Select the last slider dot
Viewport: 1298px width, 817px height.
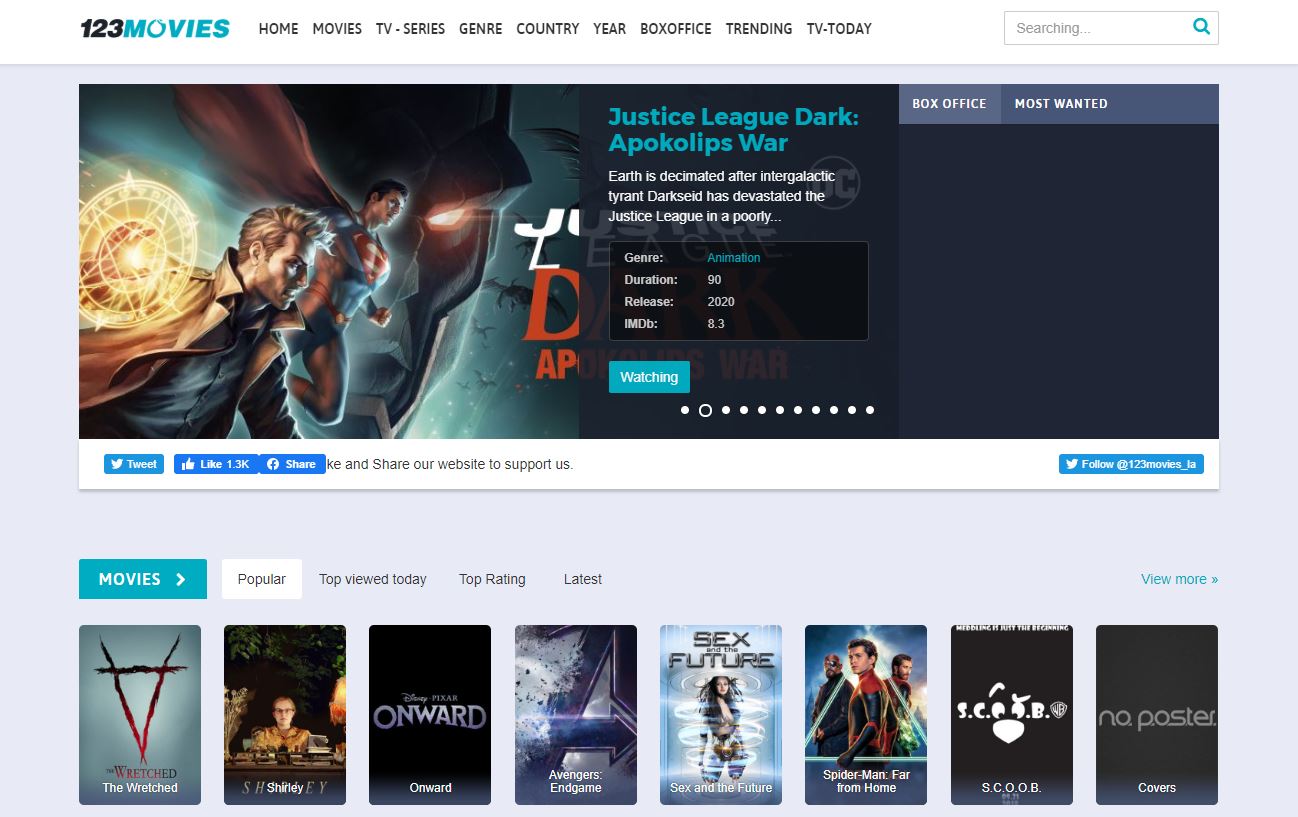pyautogui.click(x=870, y=410)
